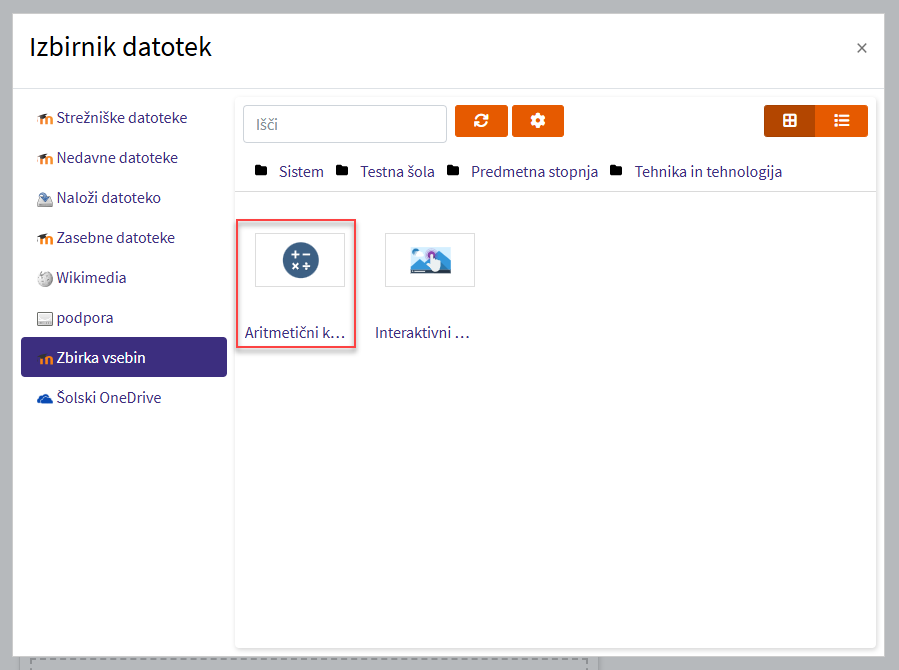This screenshot has width=899, height=670.
Task: Go to Predmetna stopnja breadcrumb
Action: [x=534, y=172]
